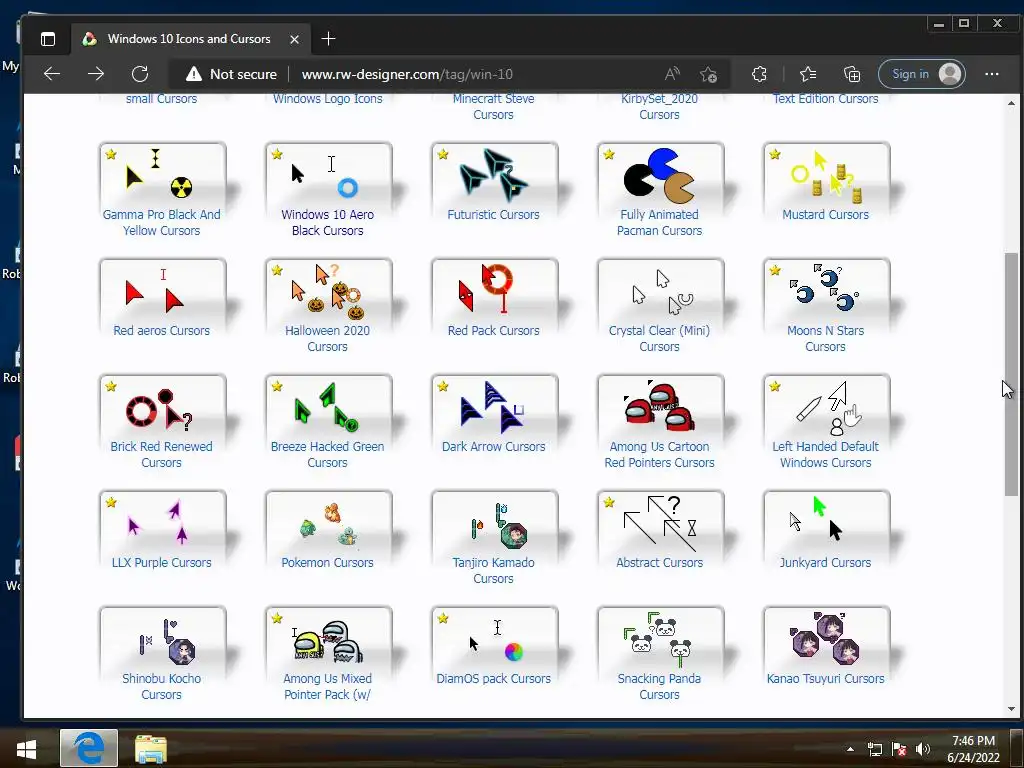Click the Action Center flag tray icon
This screenshot has height=768, width=1024.
click(899, 749)
